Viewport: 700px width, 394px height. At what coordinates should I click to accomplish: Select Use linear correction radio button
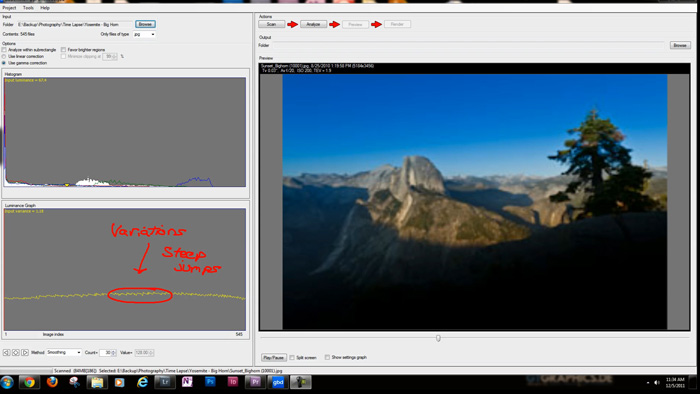tap(4, 57)
